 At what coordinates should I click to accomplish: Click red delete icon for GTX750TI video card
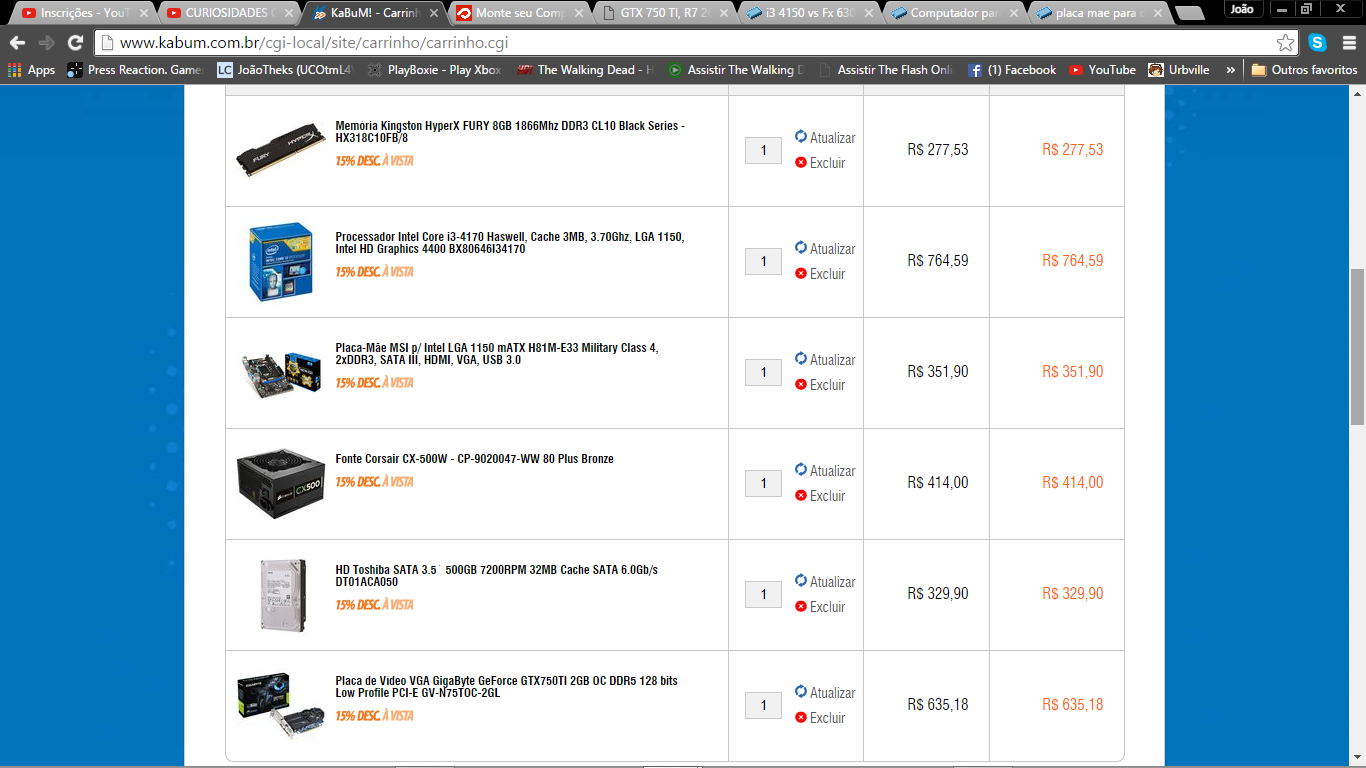click(801, 717)
